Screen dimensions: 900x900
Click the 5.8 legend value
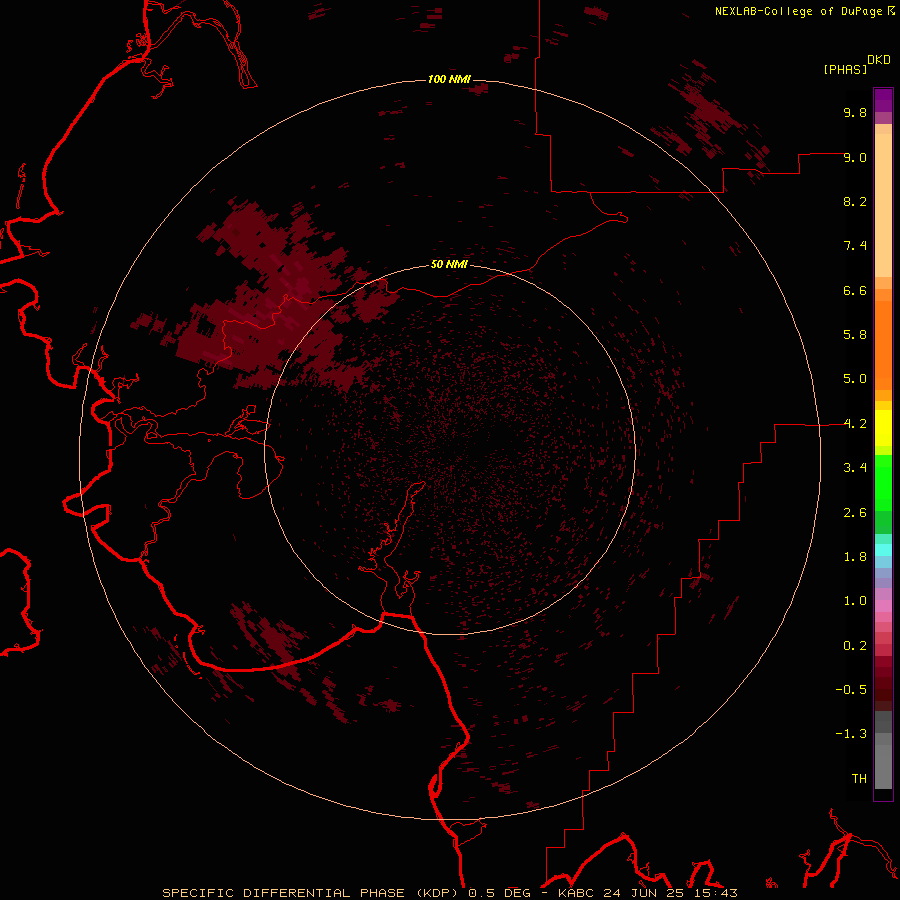855,335
